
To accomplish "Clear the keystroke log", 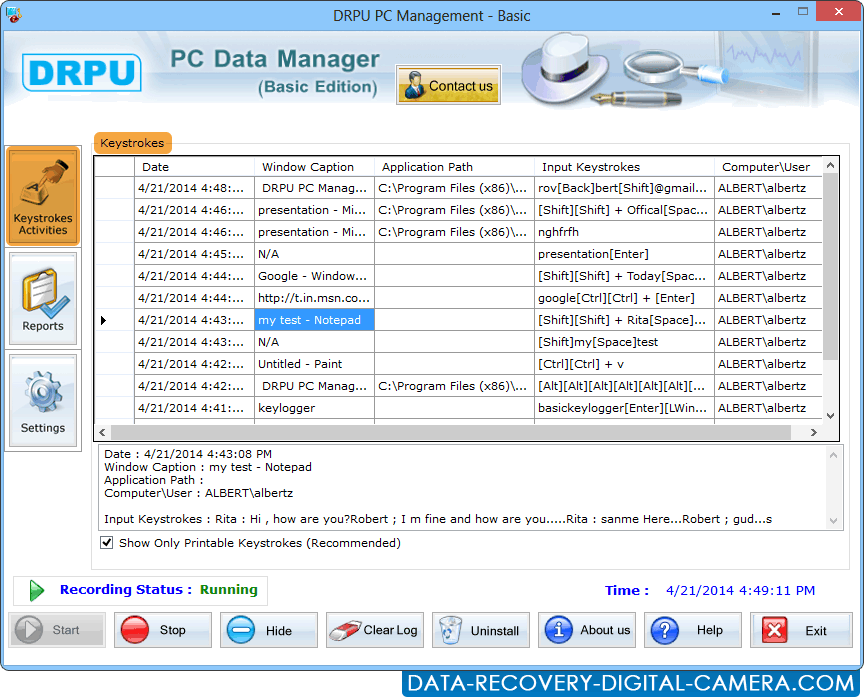I will coord(375,630).
